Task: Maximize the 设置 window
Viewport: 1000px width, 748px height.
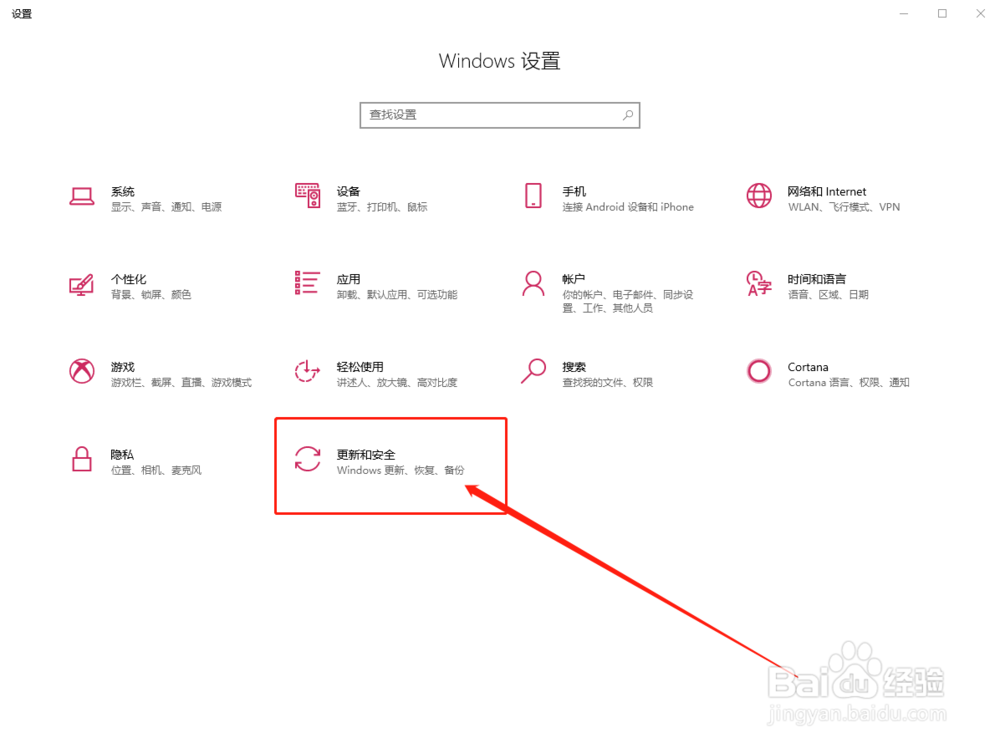Action: pyautogui.click(x=942, y=13)
